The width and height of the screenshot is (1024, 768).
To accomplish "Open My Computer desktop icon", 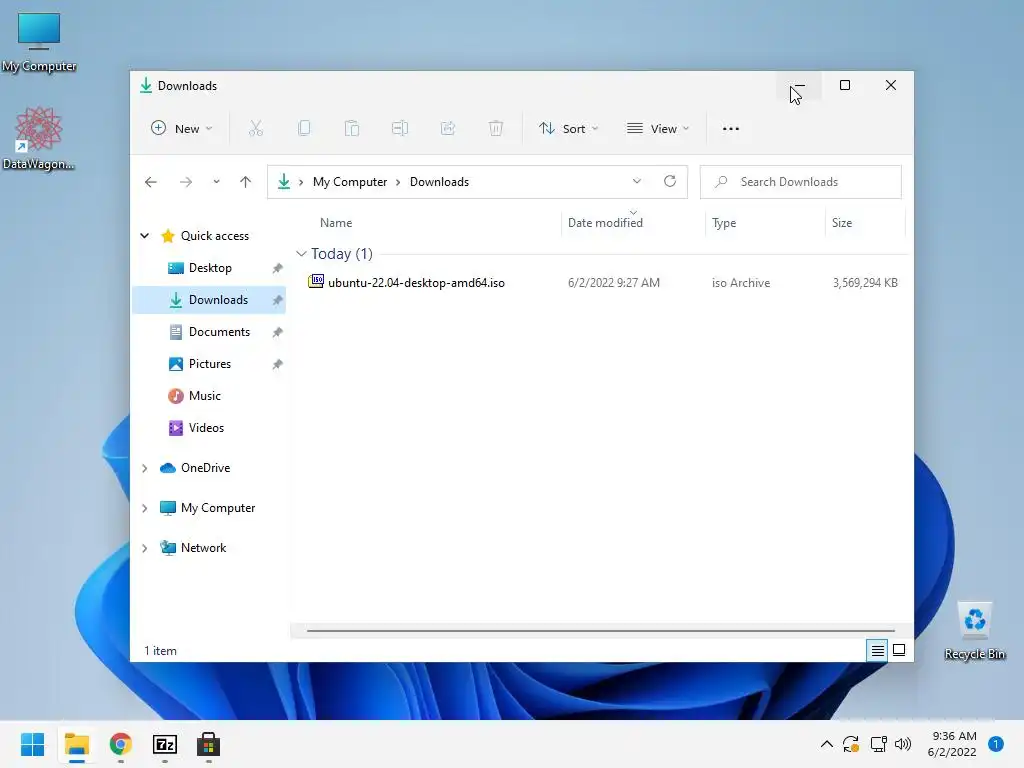I will 39,42.
